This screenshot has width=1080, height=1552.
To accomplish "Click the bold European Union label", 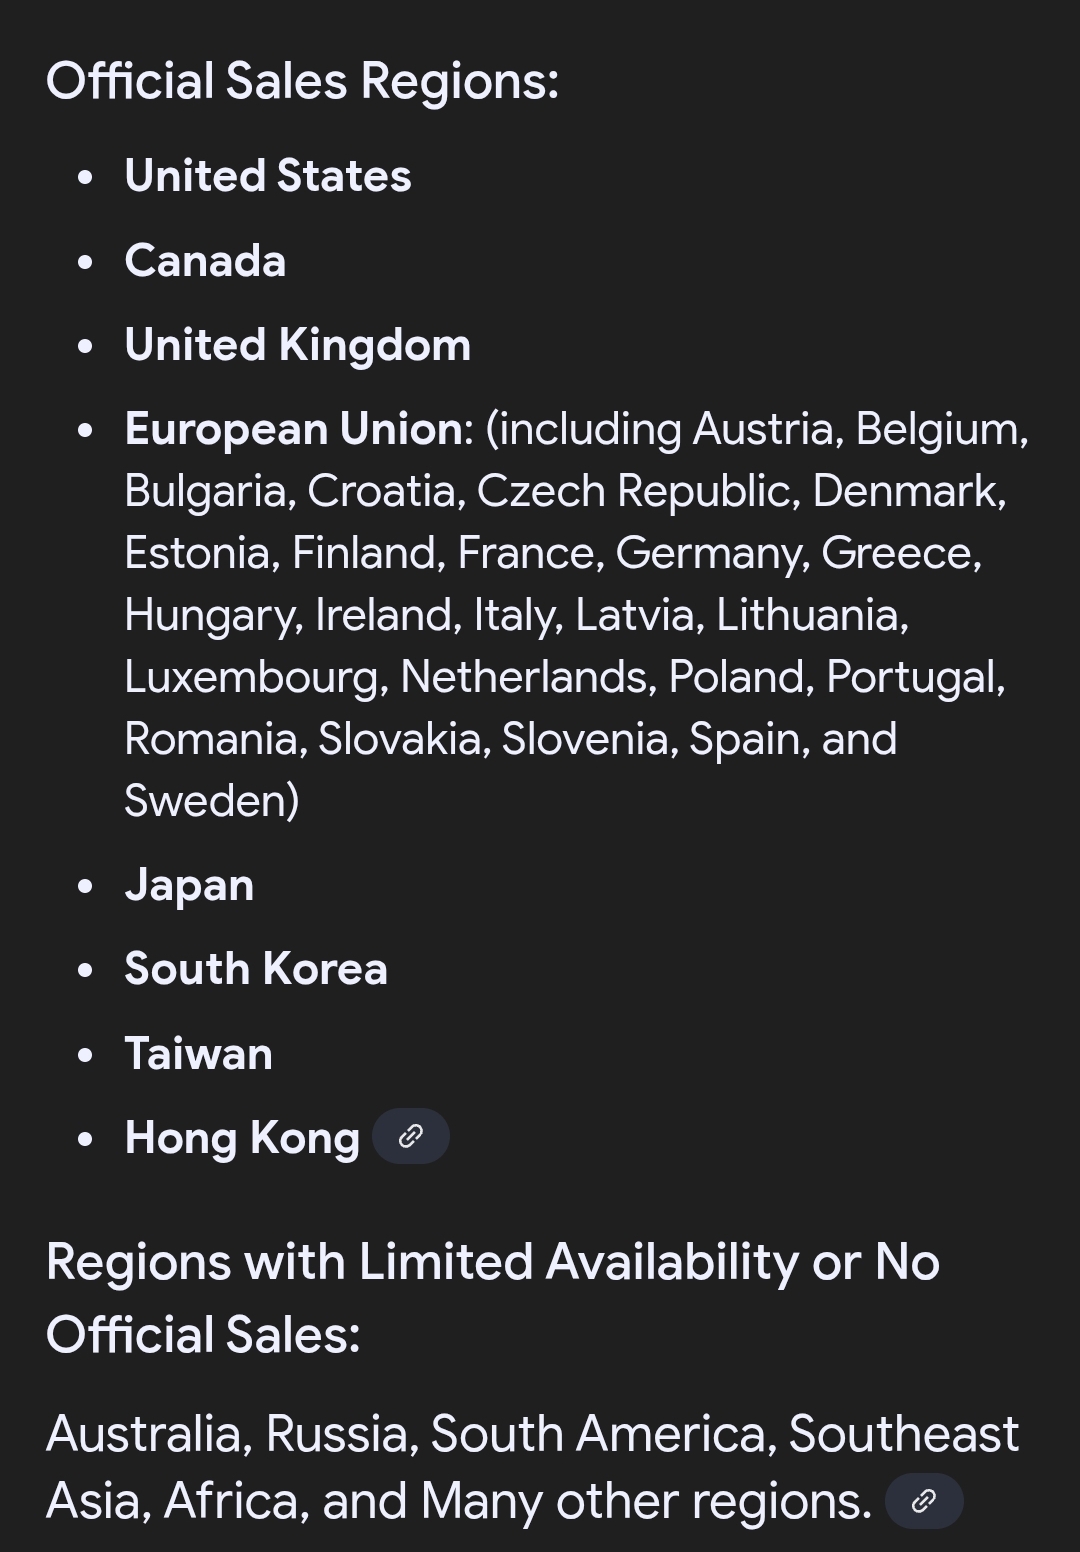I will tap(294, 430).
